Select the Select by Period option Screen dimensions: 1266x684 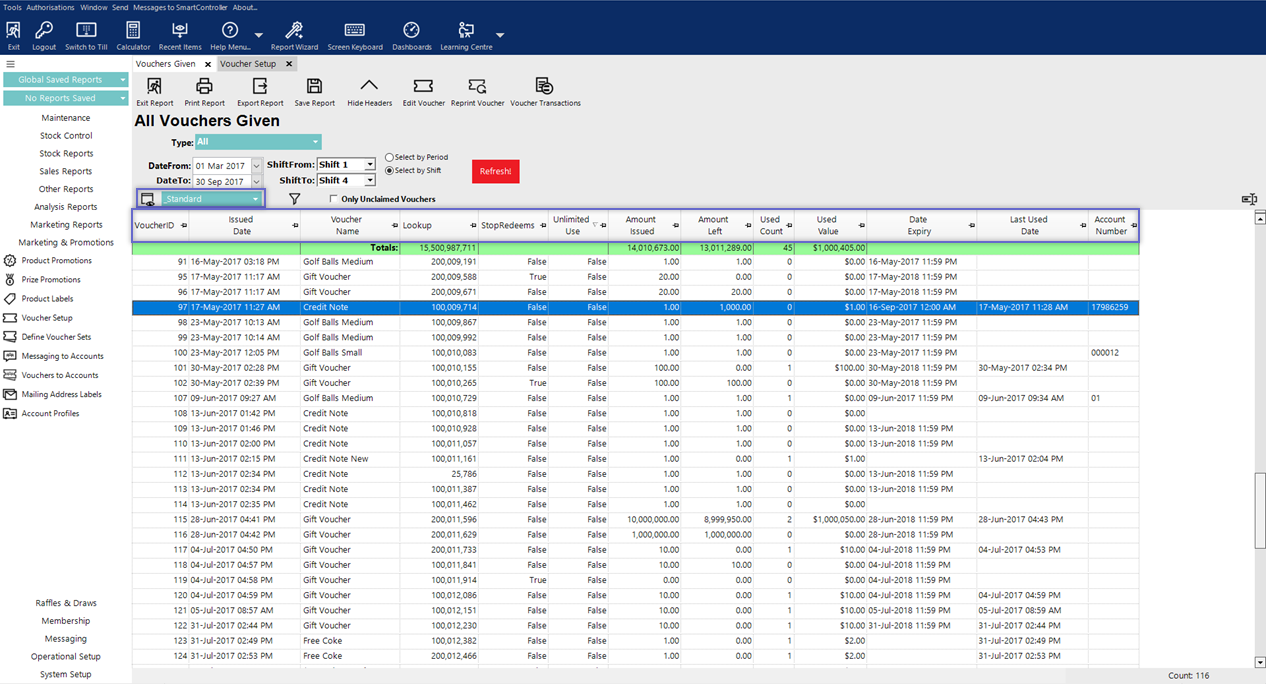(x=390, y=158)
